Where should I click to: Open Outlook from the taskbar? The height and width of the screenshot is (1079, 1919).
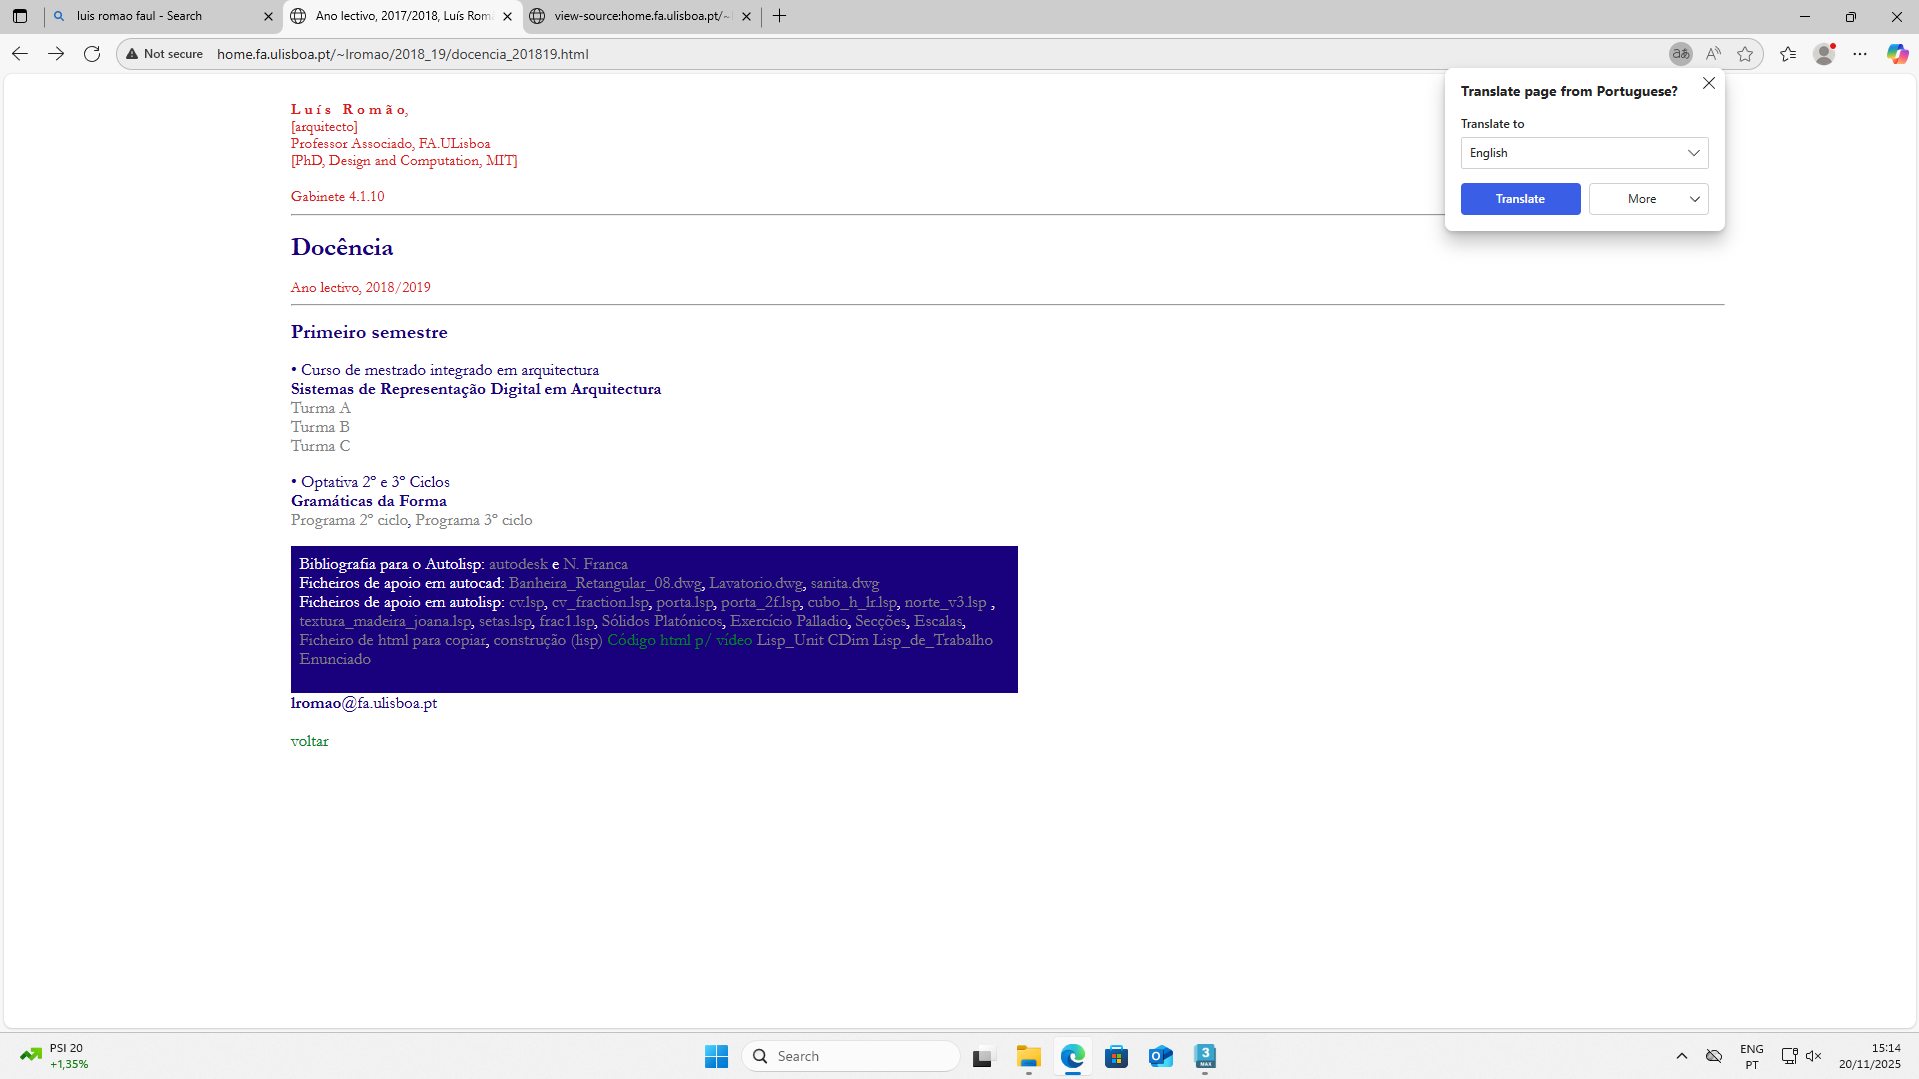coord(1160,1056)
